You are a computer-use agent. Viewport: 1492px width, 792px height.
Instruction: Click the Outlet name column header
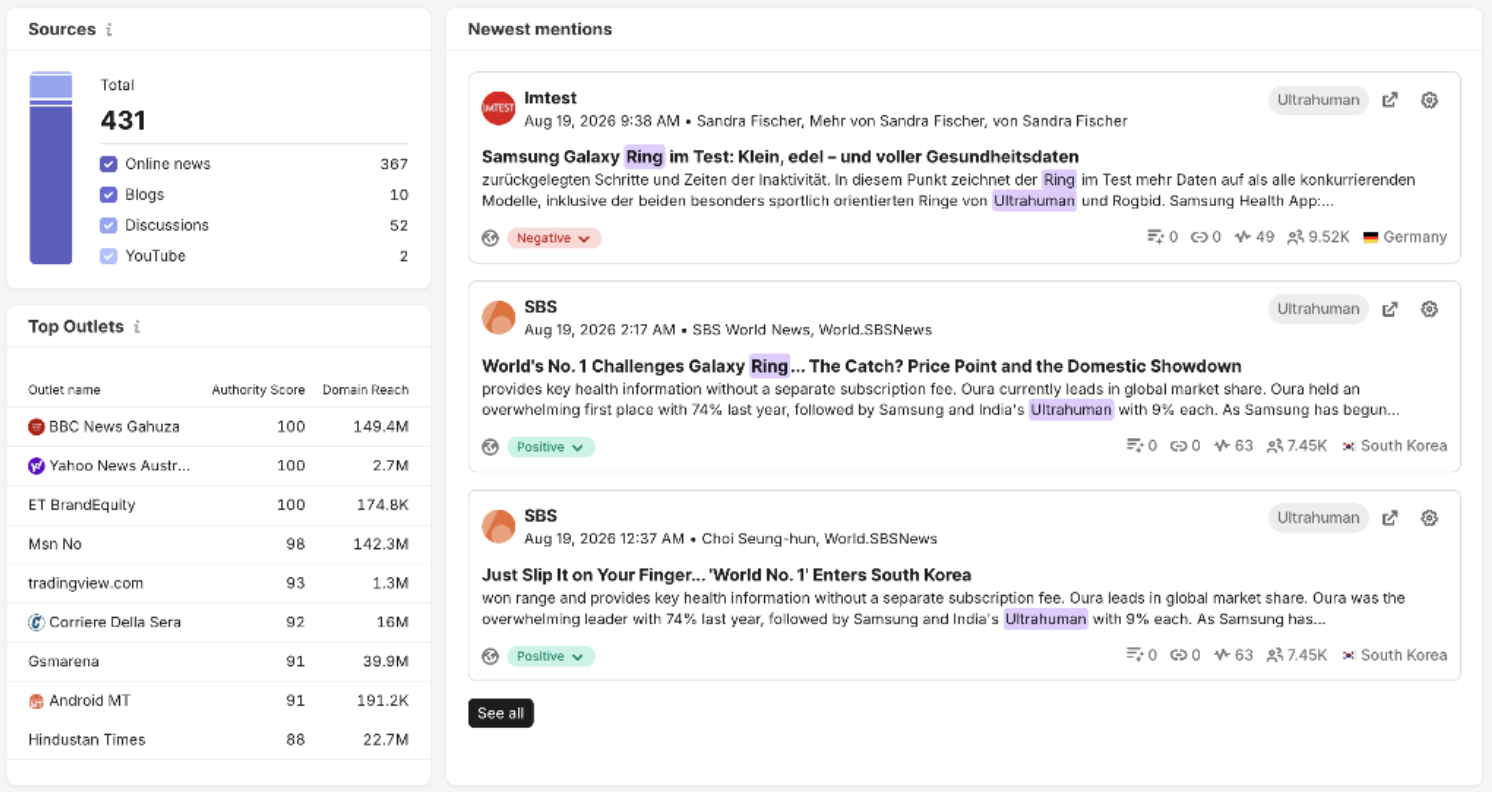pos(64,390)
